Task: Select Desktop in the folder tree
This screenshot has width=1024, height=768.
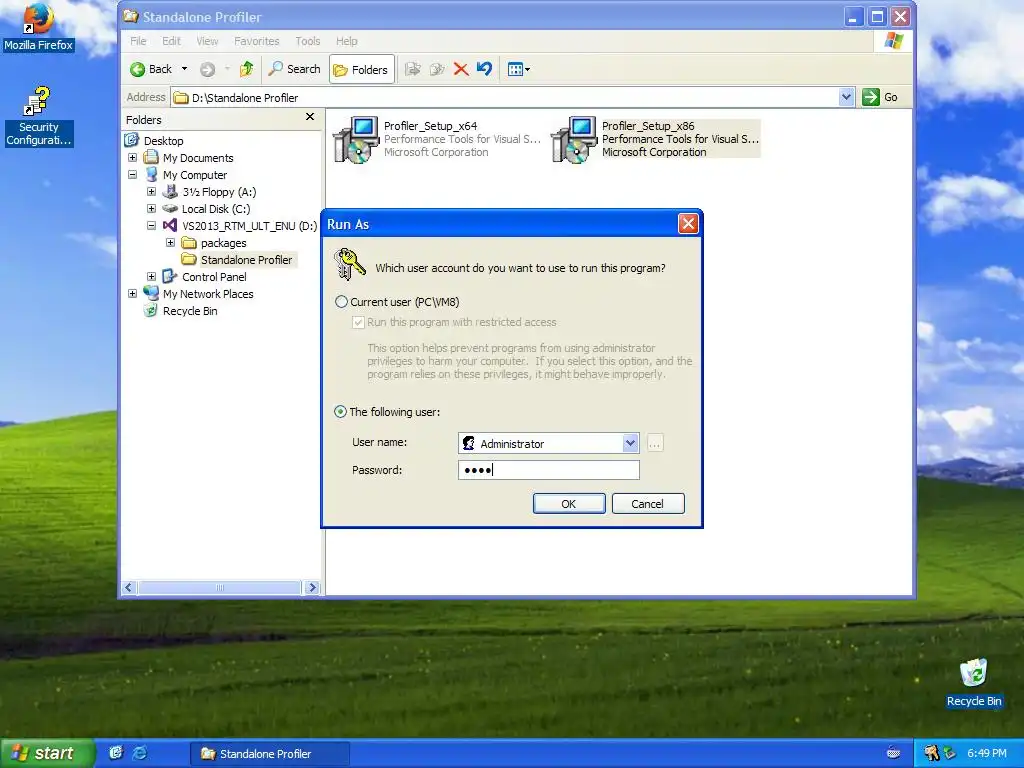Action: click(x=163, y=141)
